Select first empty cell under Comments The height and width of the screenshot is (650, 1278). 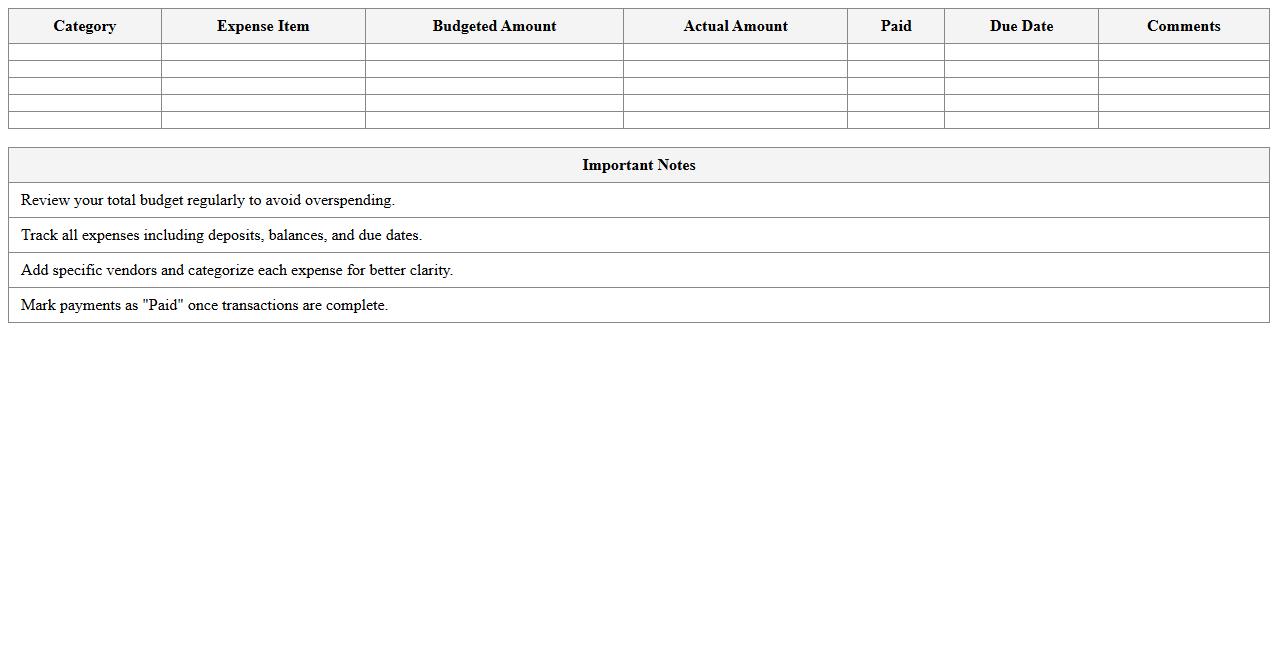(1183, 52)
